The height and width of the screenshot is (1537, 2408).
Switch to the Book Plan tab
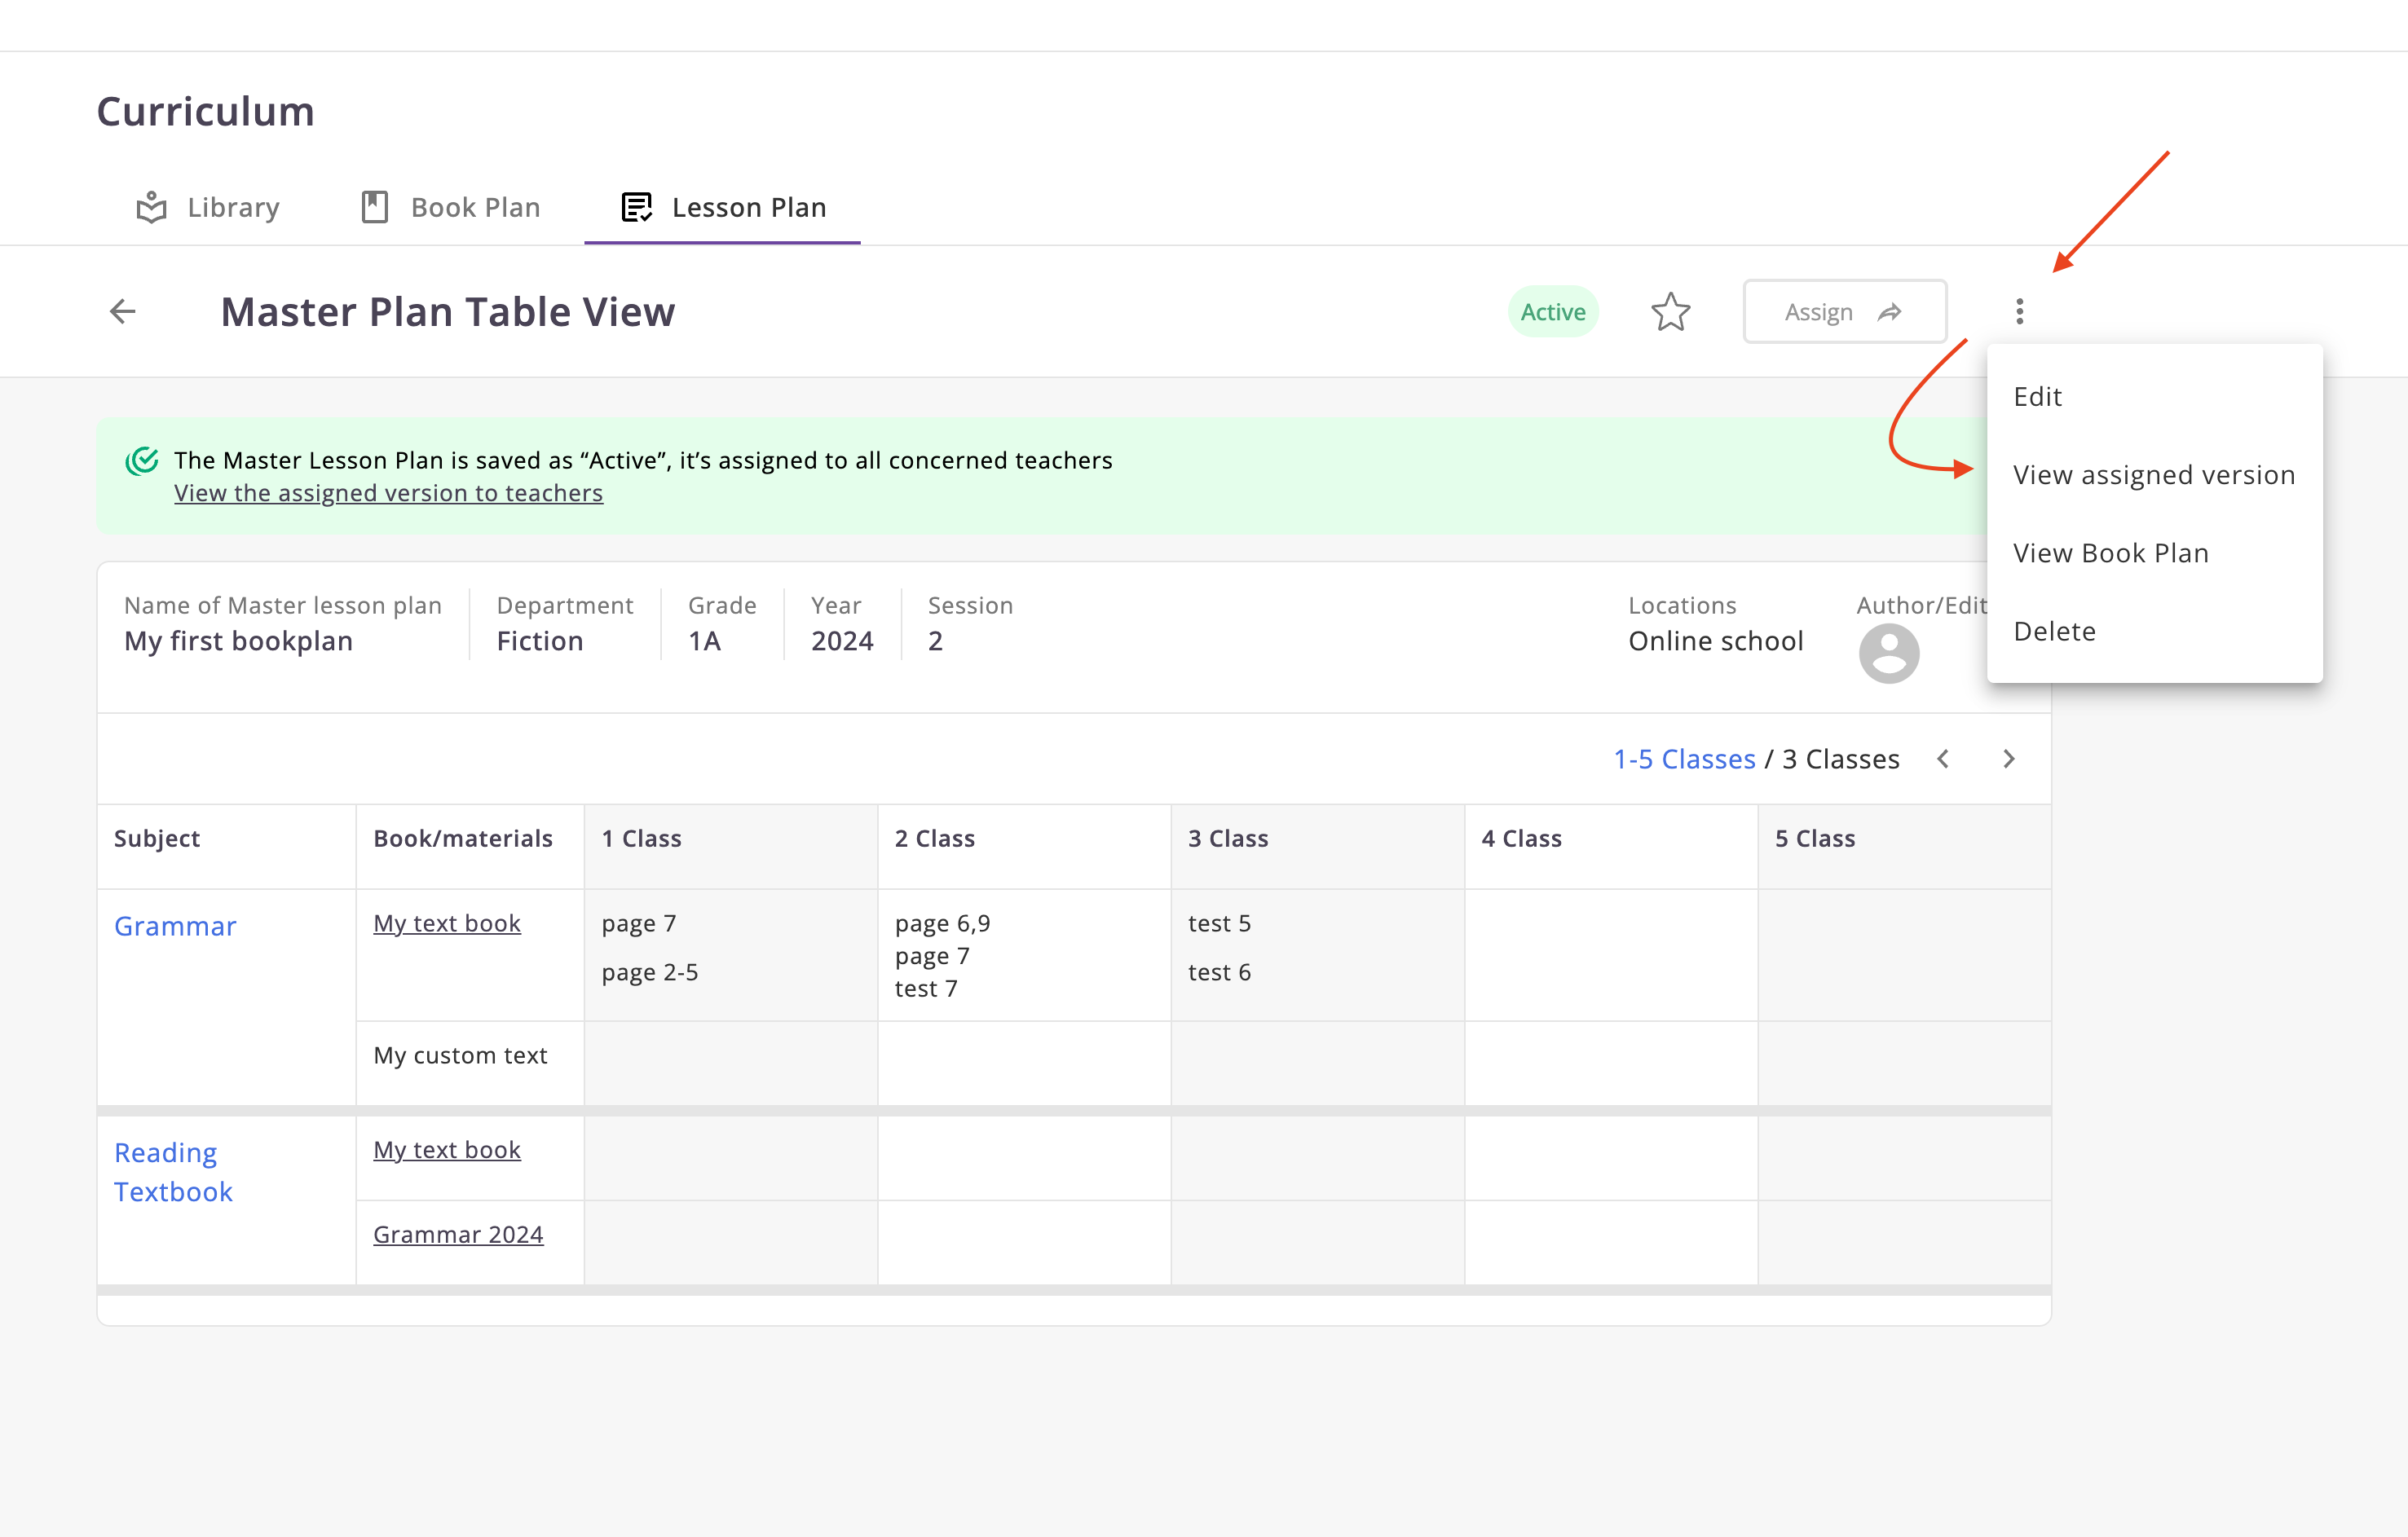(451, 207)
